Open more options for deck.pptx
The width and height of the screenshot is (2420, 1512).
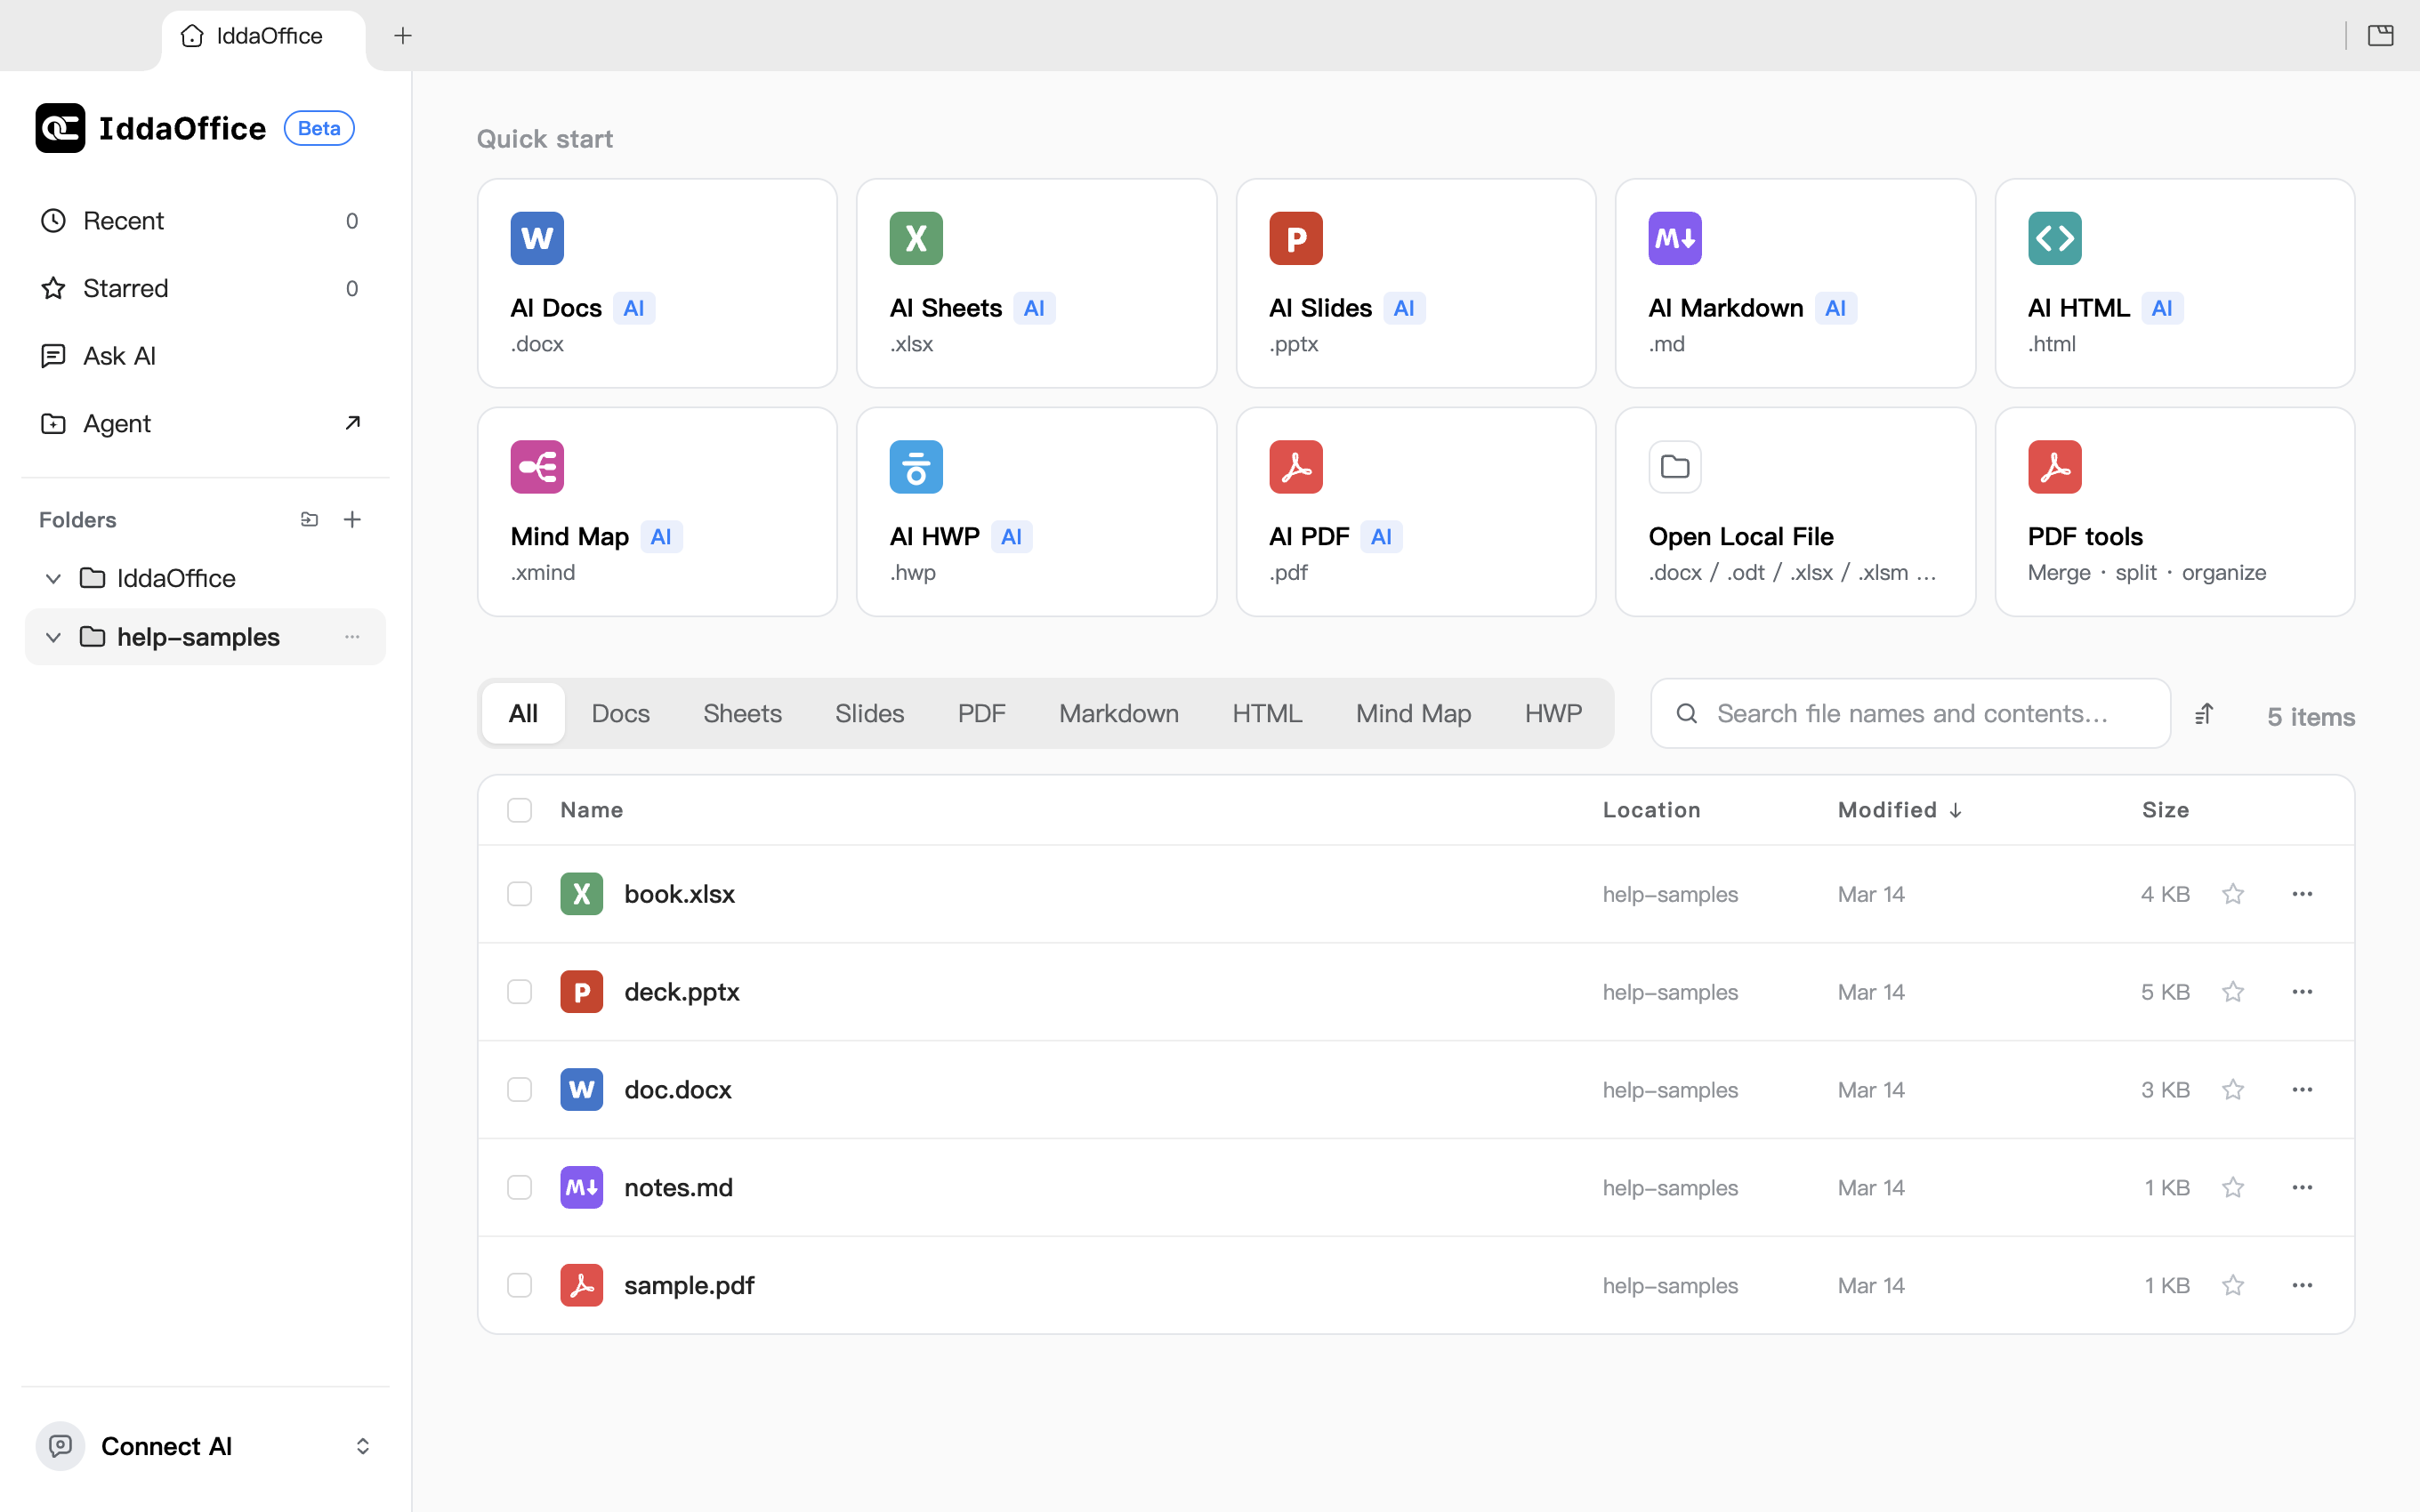[x=2302, y=992]
